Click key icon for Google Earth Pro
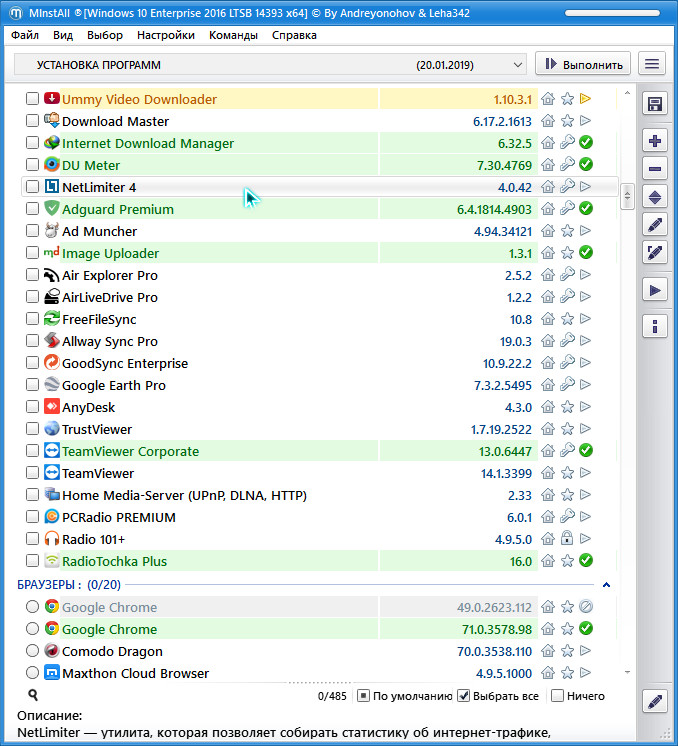This screenshot has width=678, height=746. pos(567,384)
